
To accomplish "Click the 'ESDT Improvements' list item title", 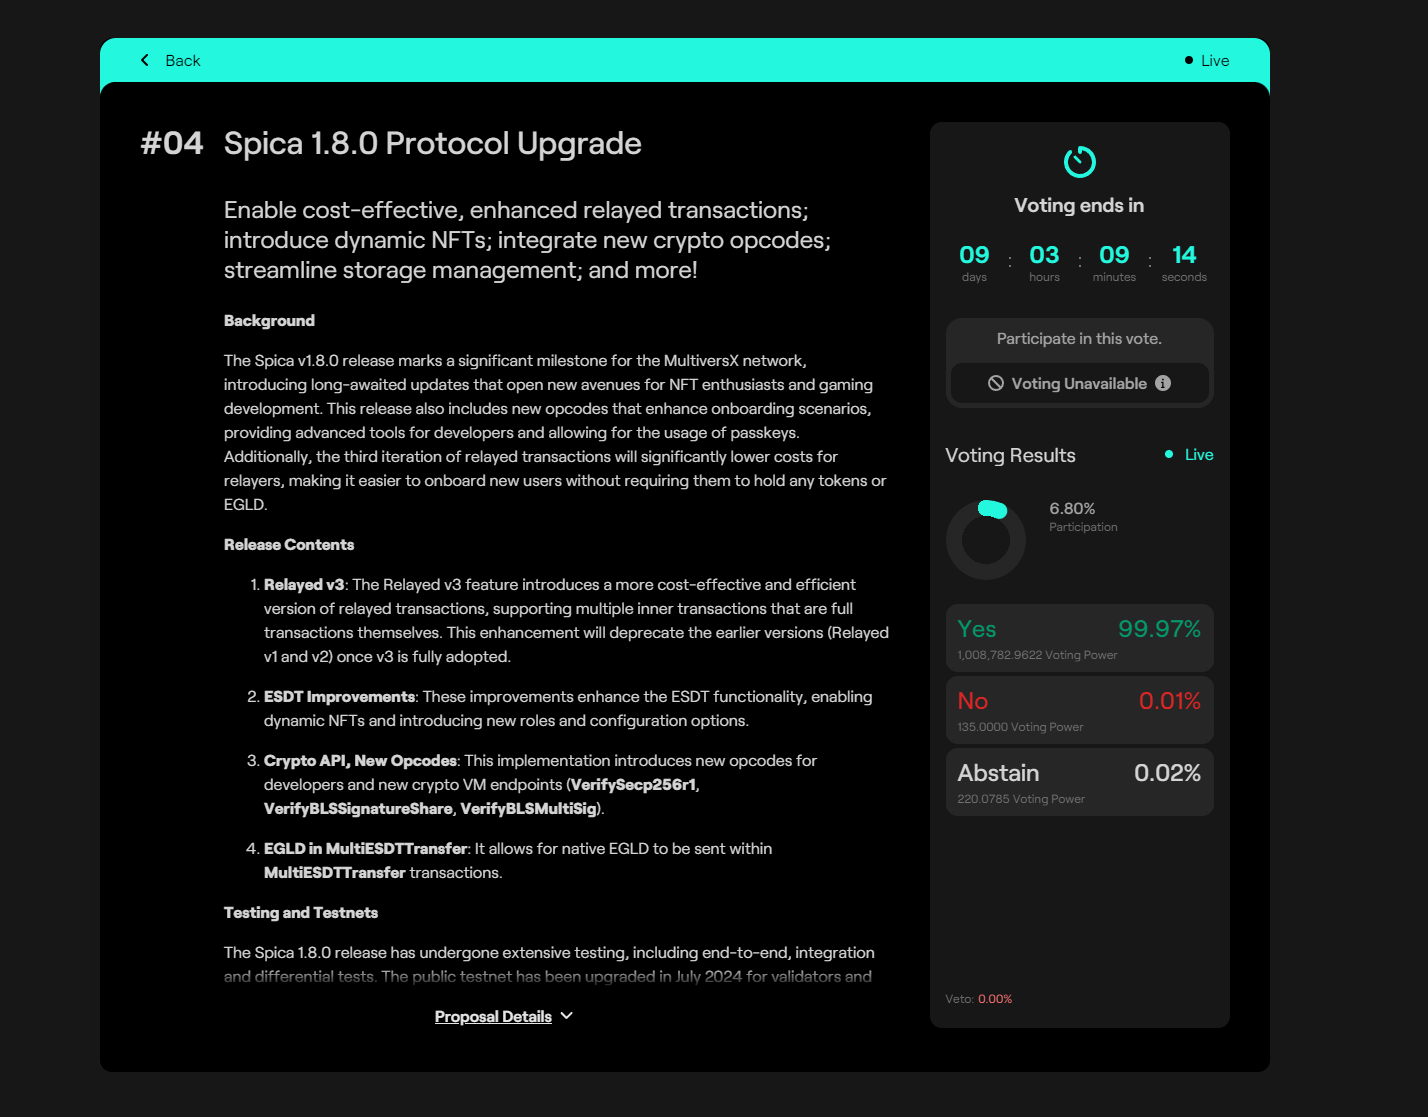I will click(339, 696).
